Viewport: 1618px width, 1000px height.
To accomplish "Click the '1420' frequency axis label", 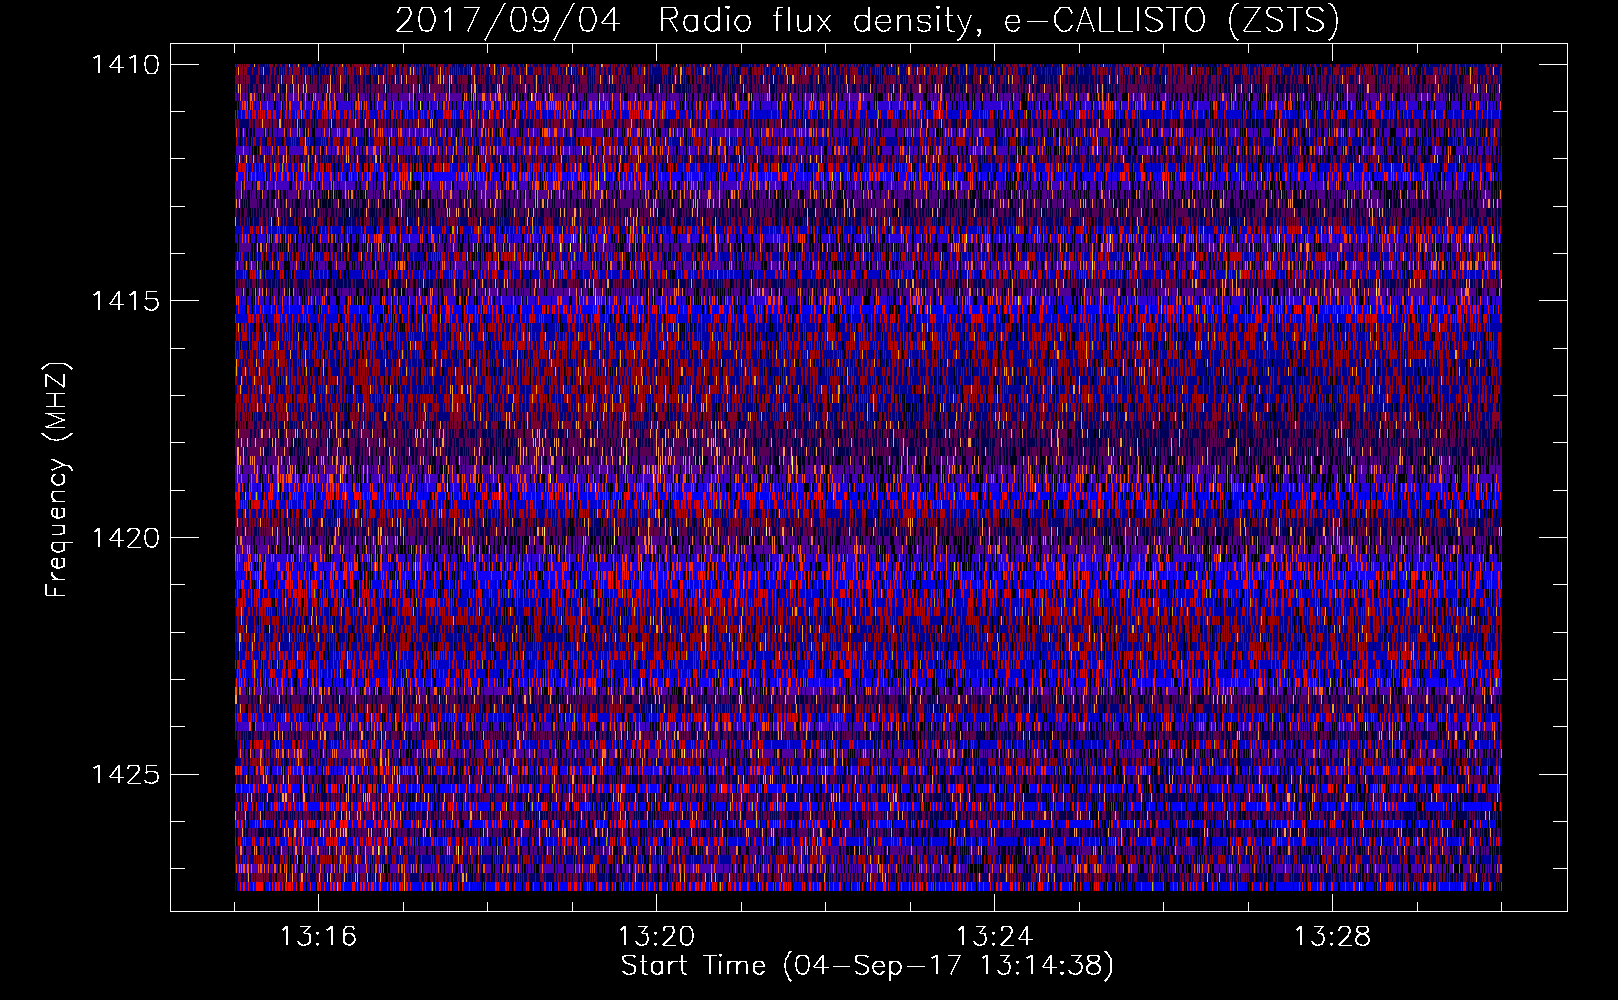I will pos(125,538).
